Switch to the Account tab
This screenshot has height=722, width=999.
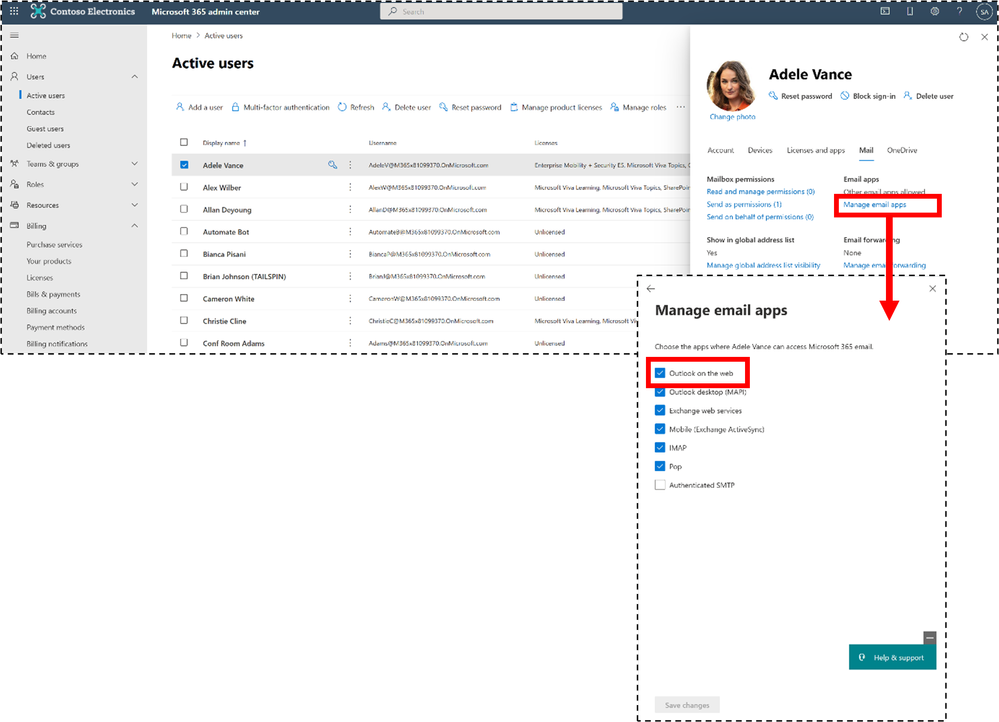click(x=721, y=150)
